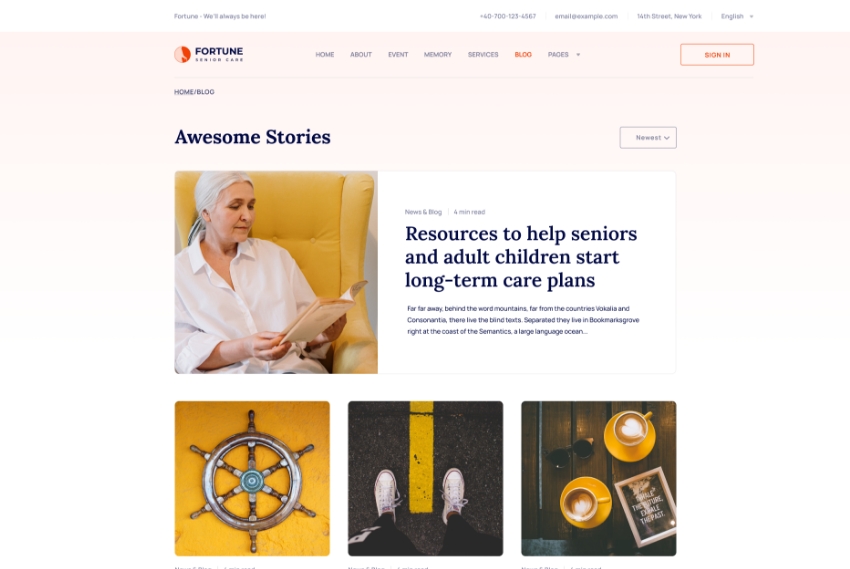
Task: Open the ship wheel article thumbnail
Action: [x=252, y=479]
